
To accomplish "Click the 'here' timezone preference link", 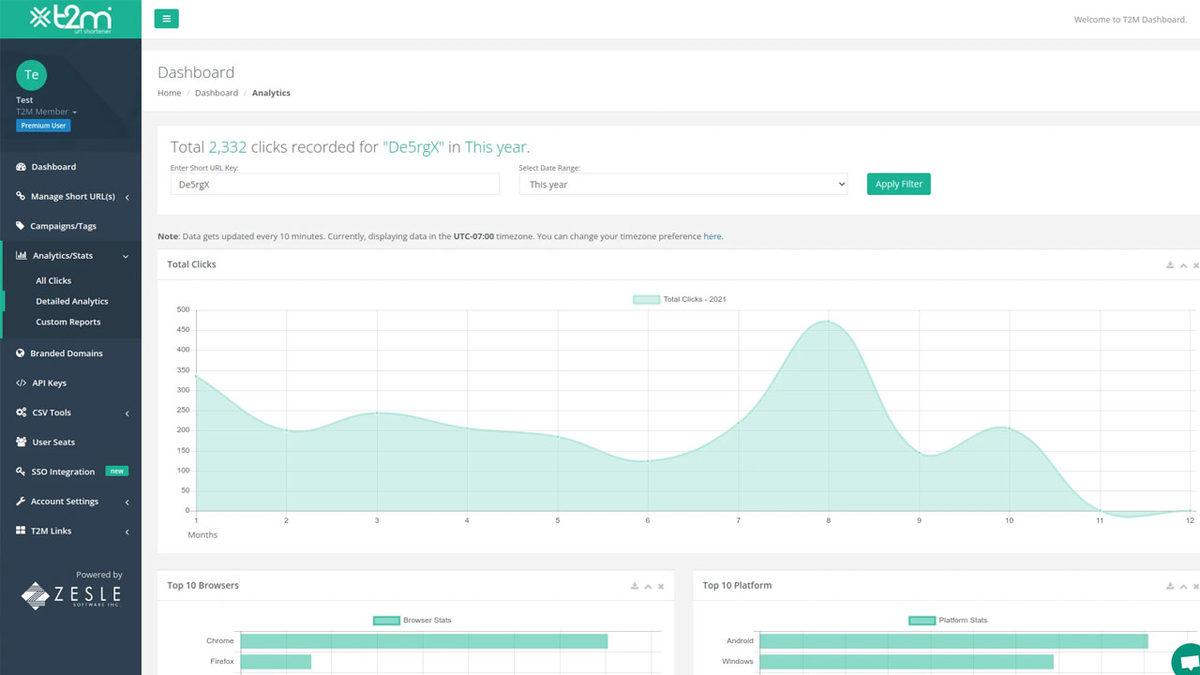I will click(712, 237).
